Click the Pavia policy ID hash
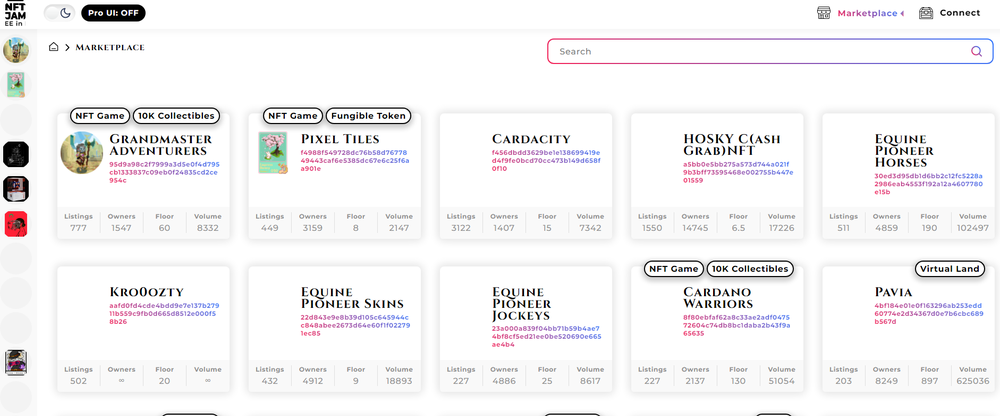The height and width of the screenshot is (416, 1000). pos(929,313)
